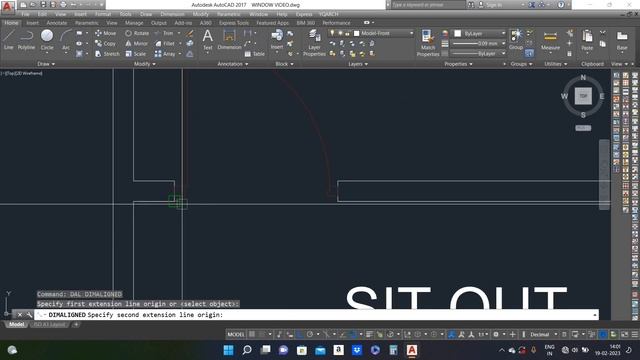
Task: Select the Arc tool
Action: [66, 40]
